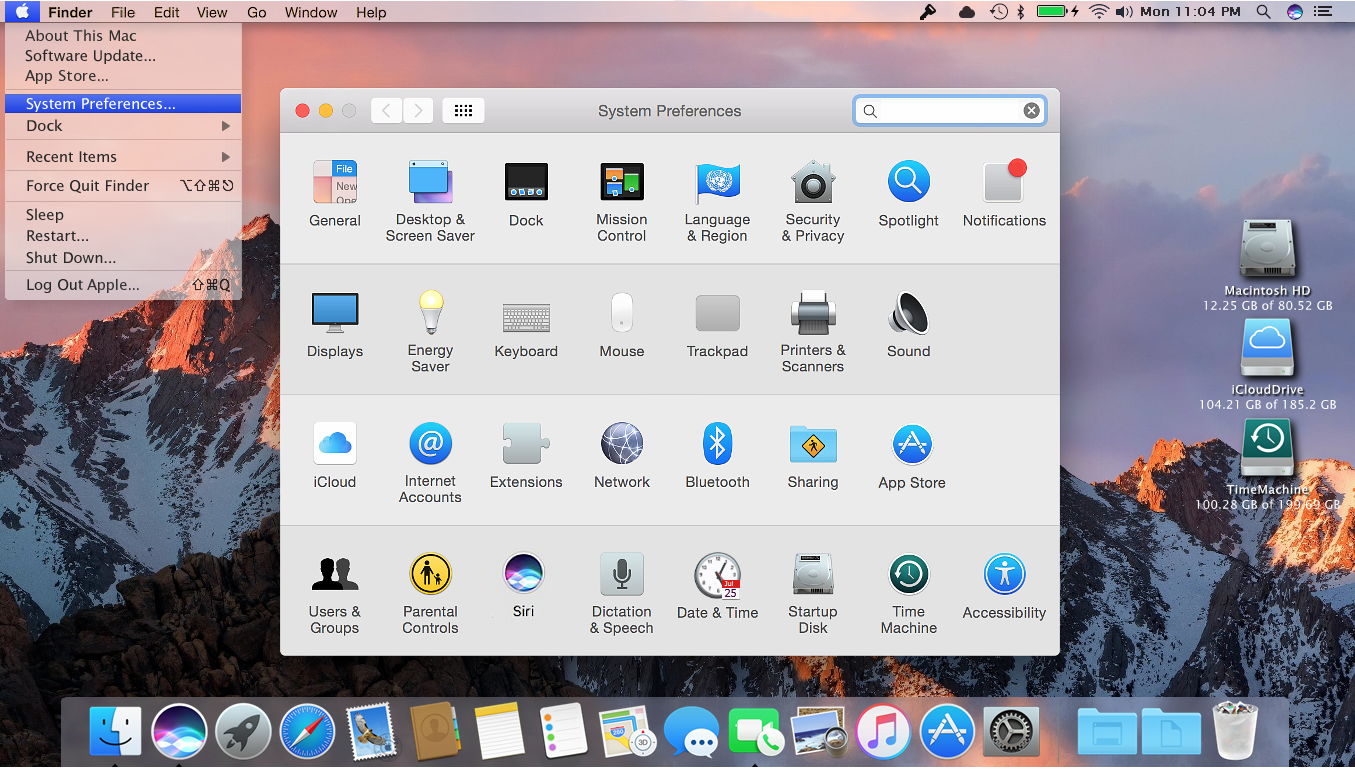Open Internet Accounts preferences
1355x769 pixels.
pyautogui.click(x=430, y=462)
